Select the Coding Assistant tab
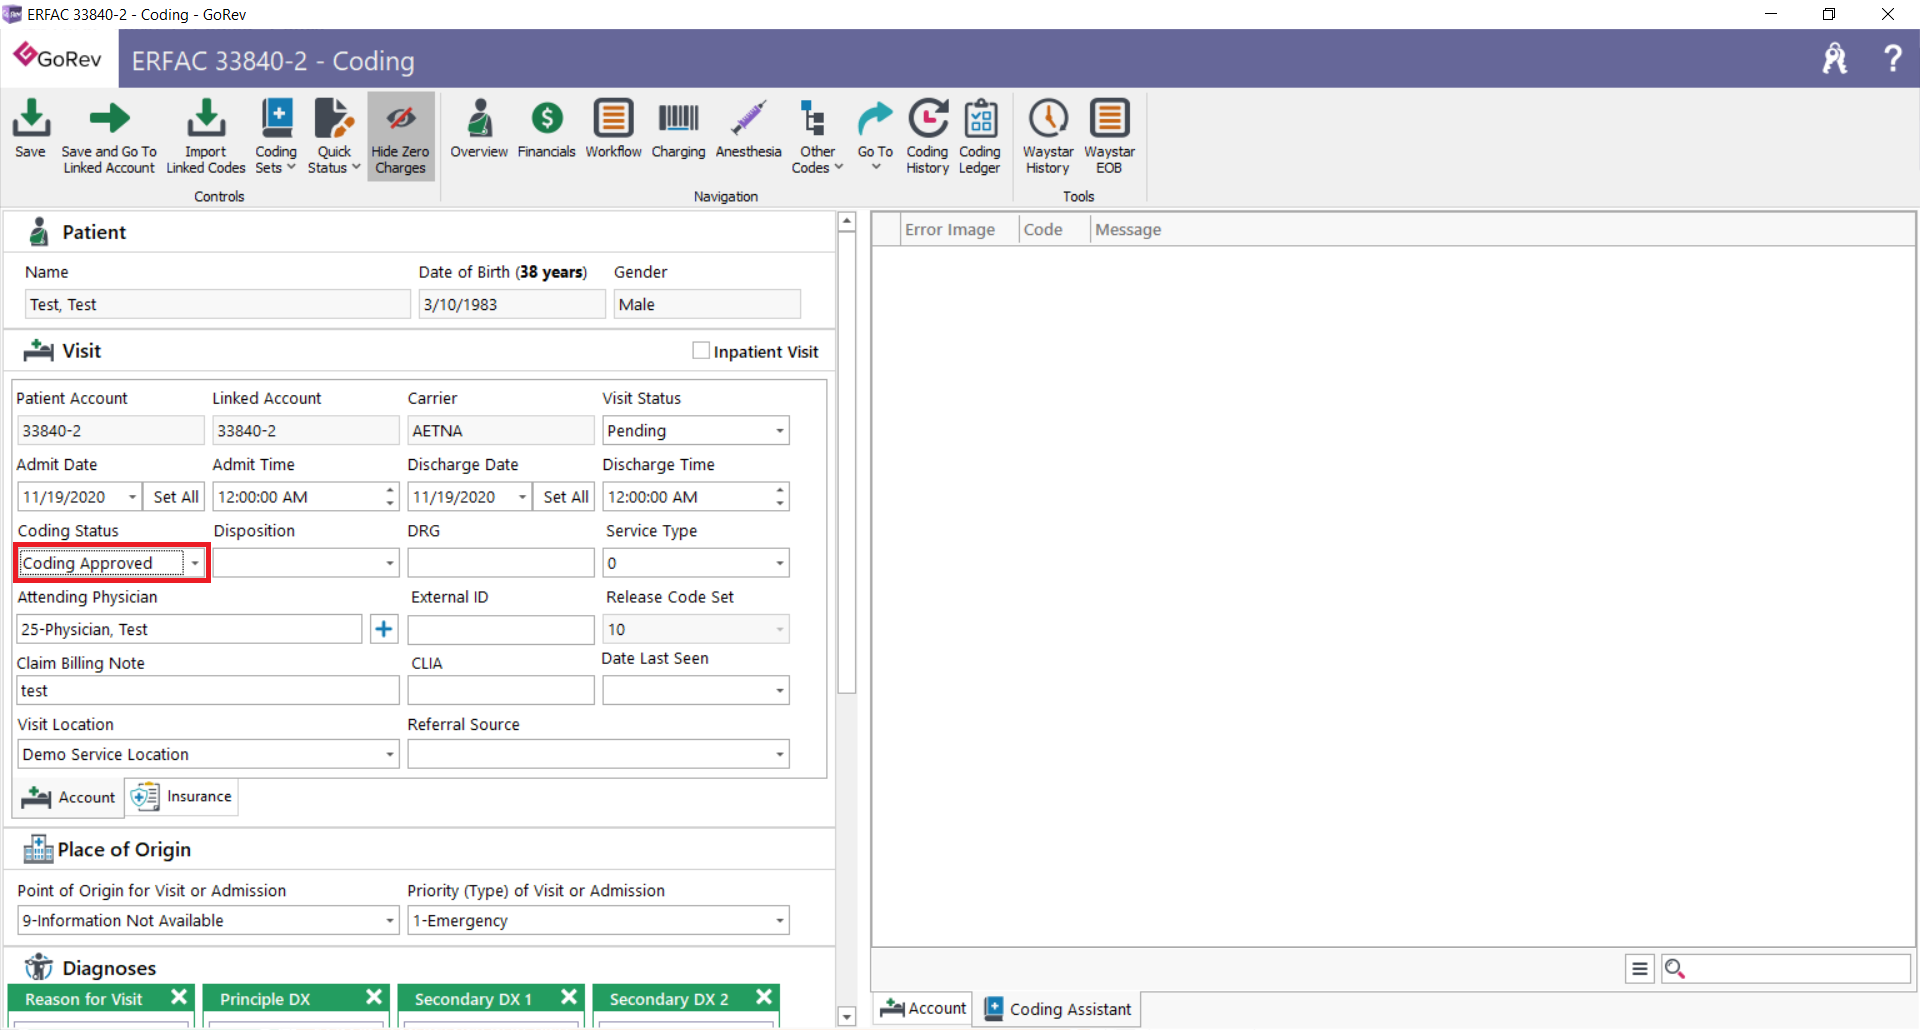The width and height of the screenshot is (1920, 1030). pos(1058,1009)
